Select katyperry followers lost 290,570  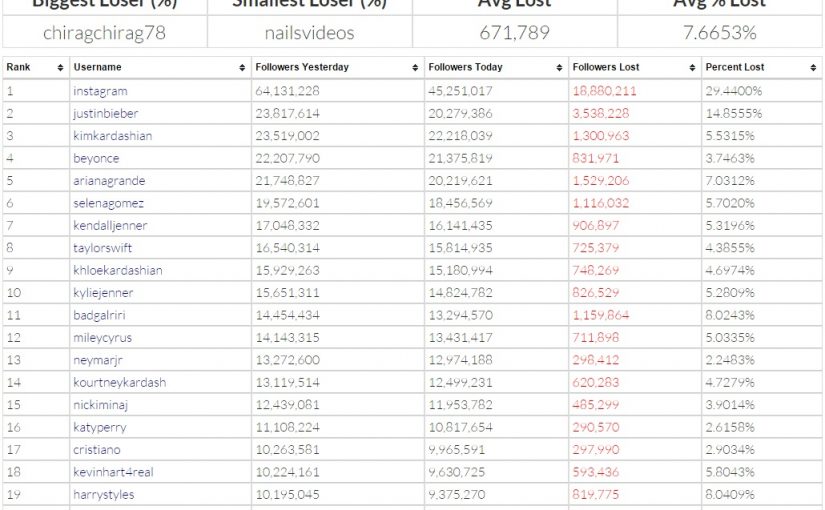[x=596, y=427]
